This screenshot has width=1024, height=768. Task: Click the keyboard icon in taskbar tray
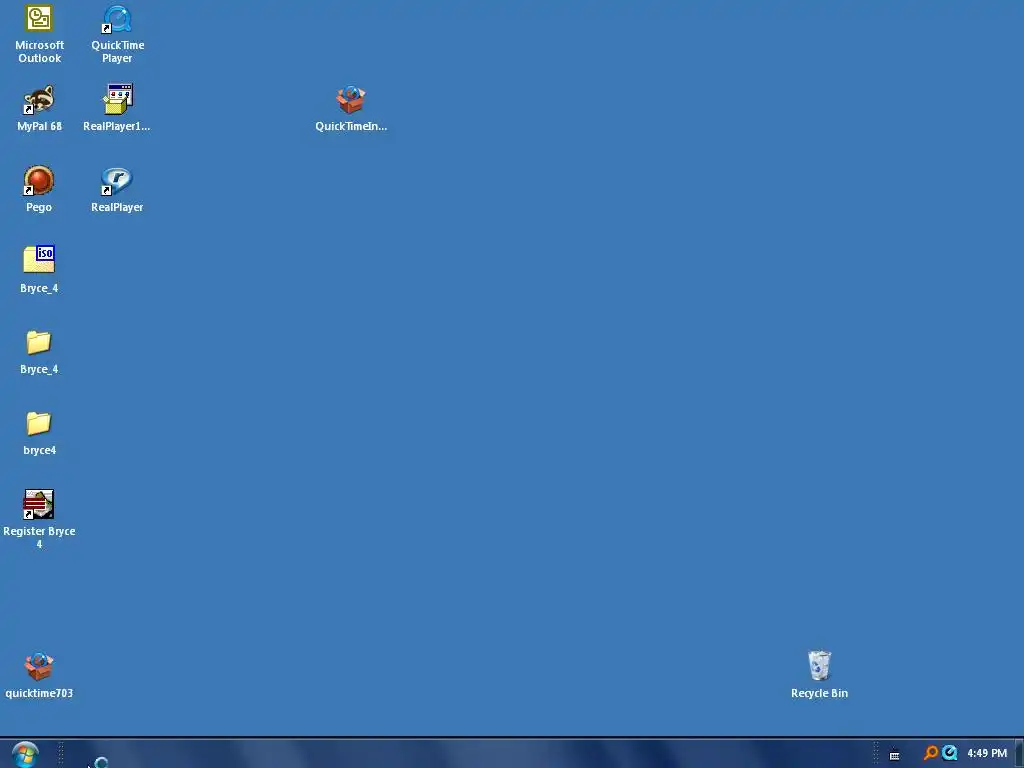pyautogui.click(x=895, y=756)
